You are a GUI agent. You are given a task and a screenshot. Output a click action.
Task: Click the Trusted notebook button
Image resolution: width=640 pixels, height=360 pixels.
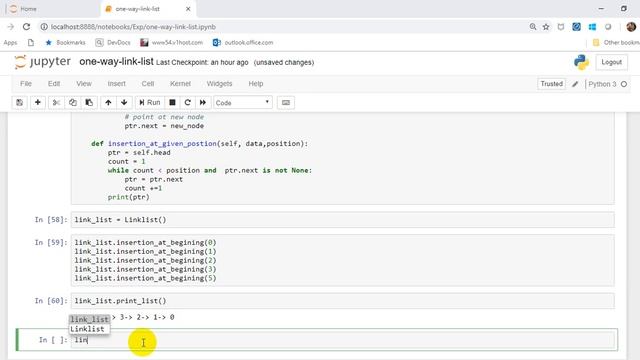pyautogui.click(x=551, y=84)
